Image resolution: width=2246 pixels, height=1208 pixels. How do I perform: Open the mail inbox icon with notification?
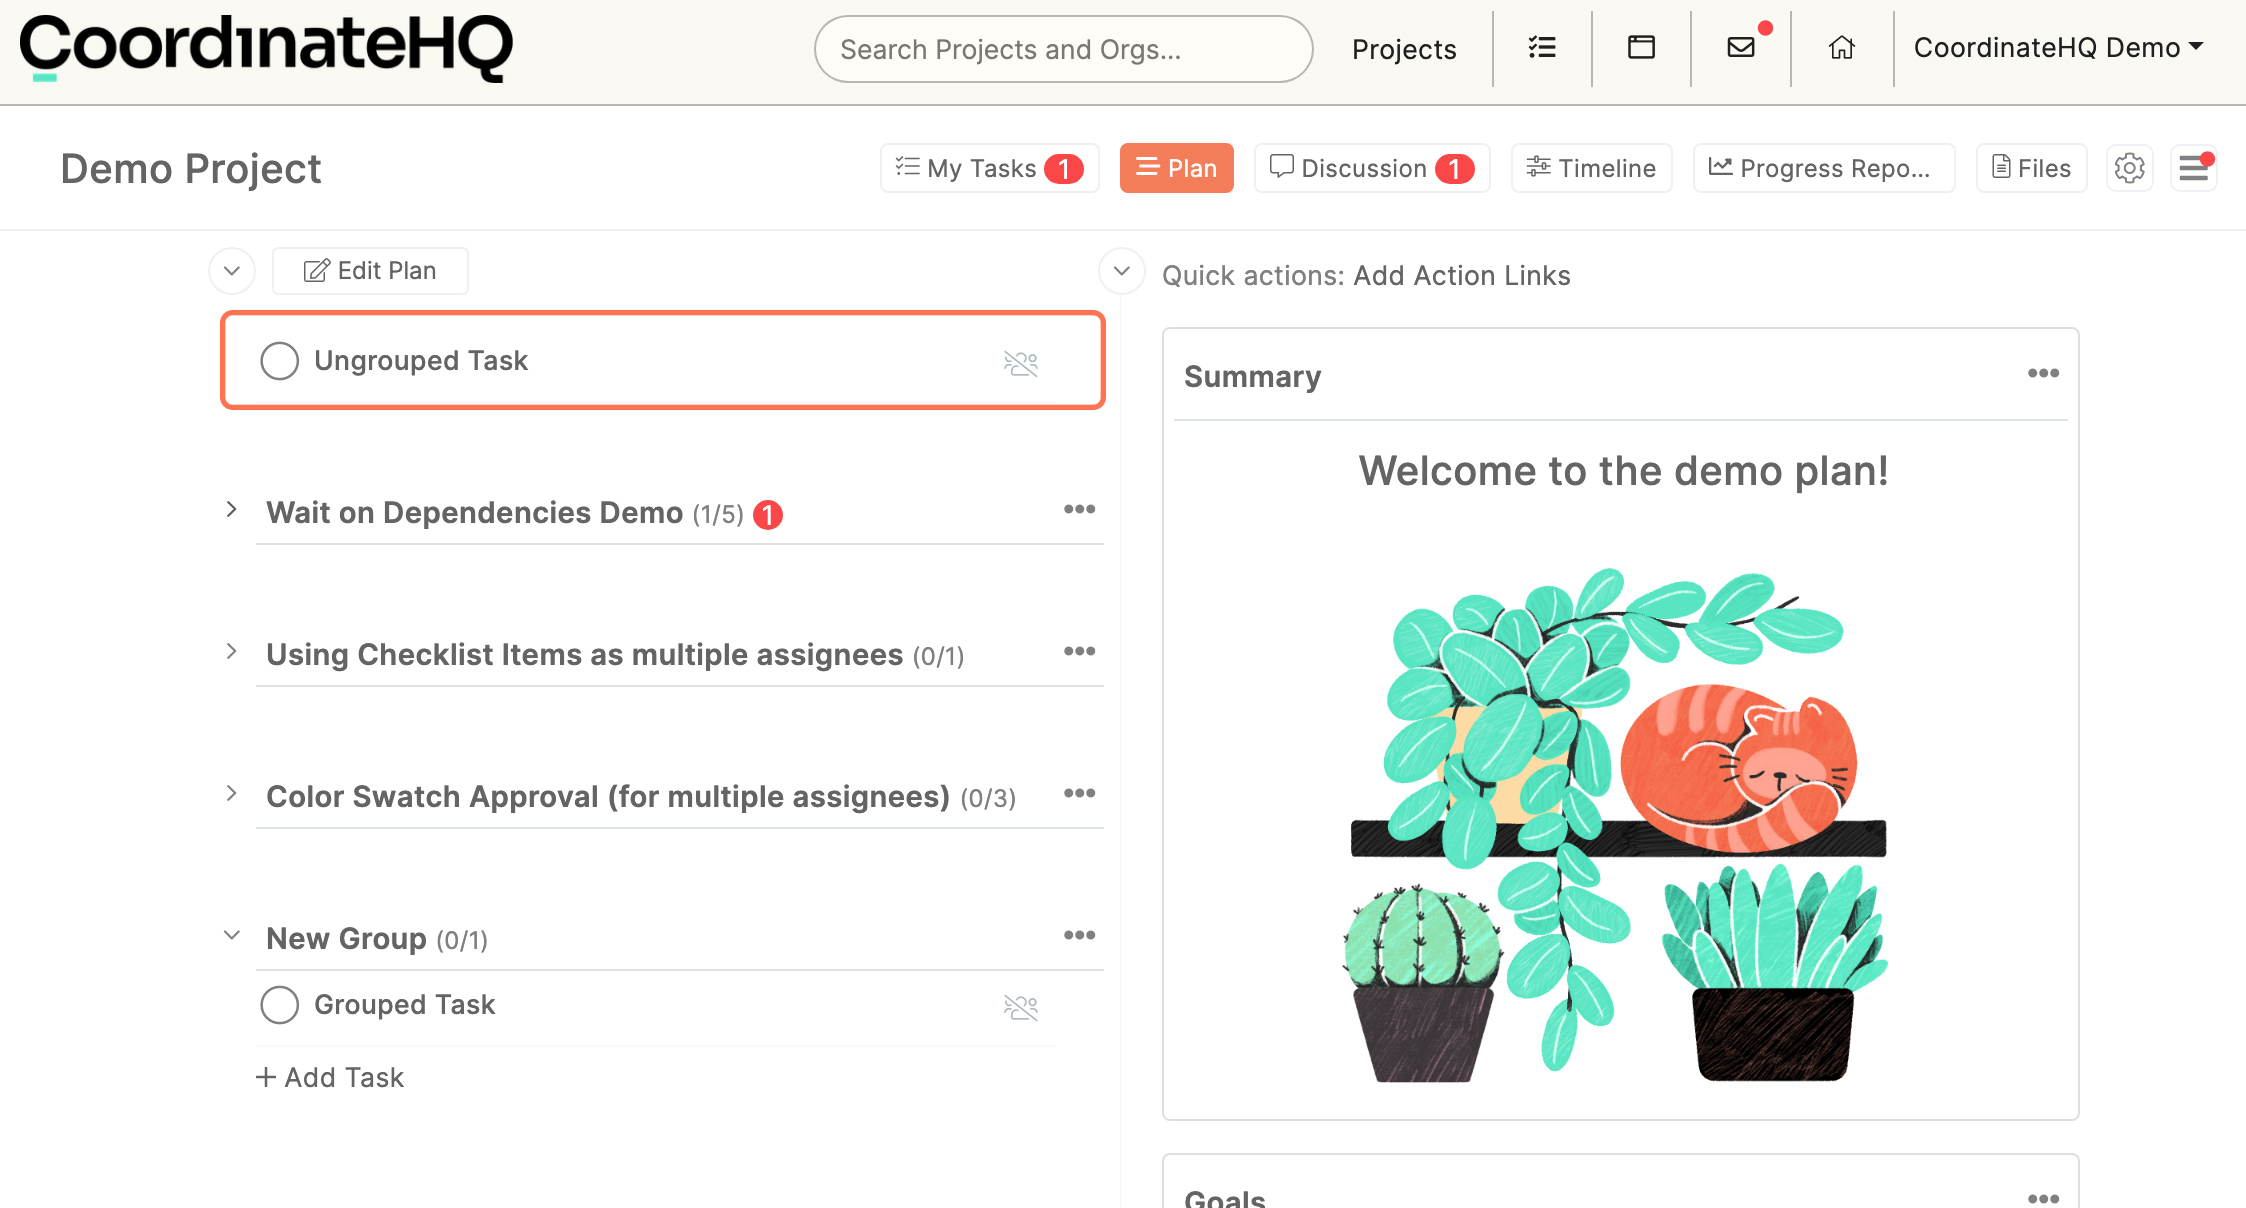1741,47
